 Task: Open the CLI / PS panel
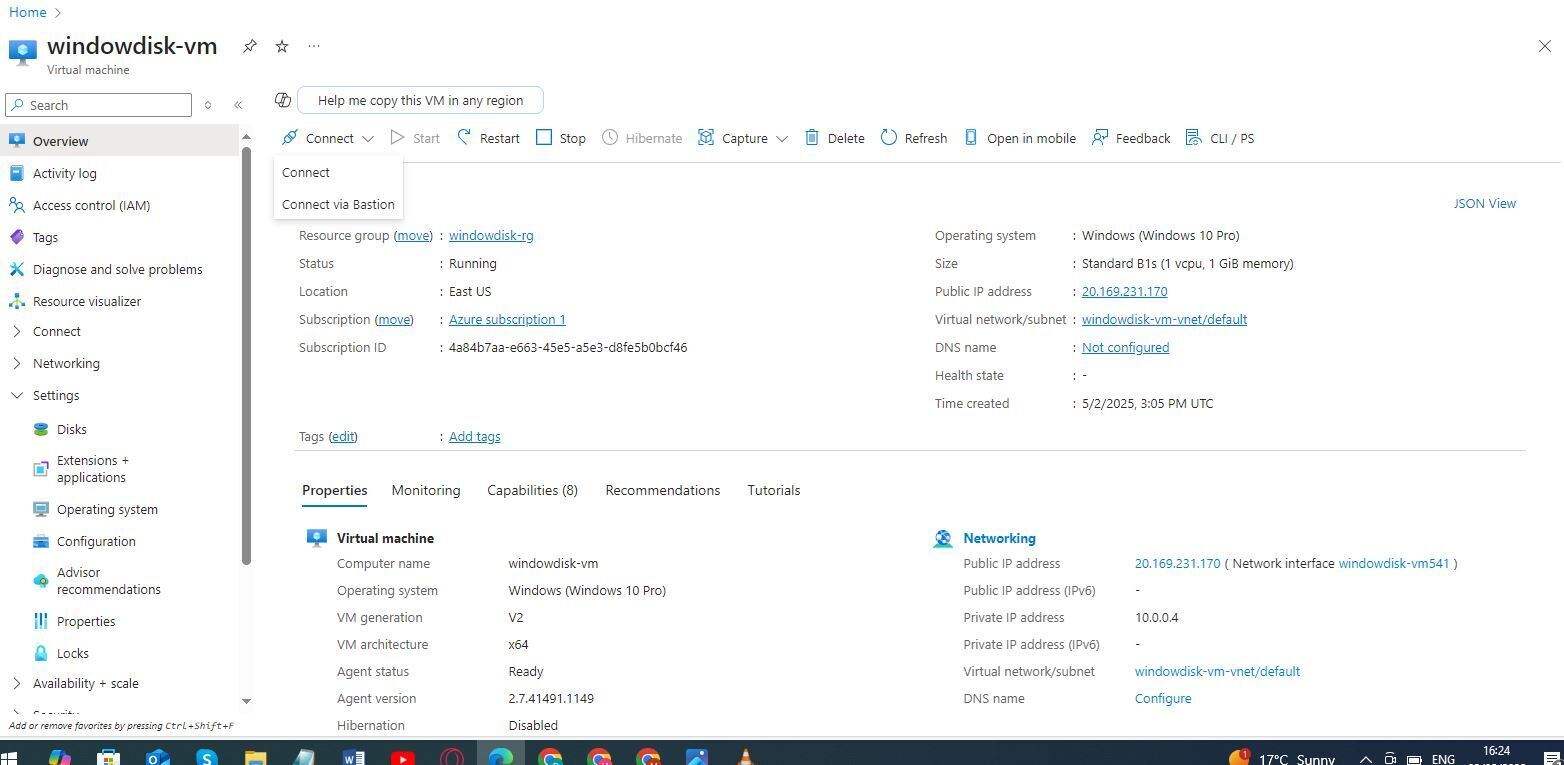coord(1220,138)
